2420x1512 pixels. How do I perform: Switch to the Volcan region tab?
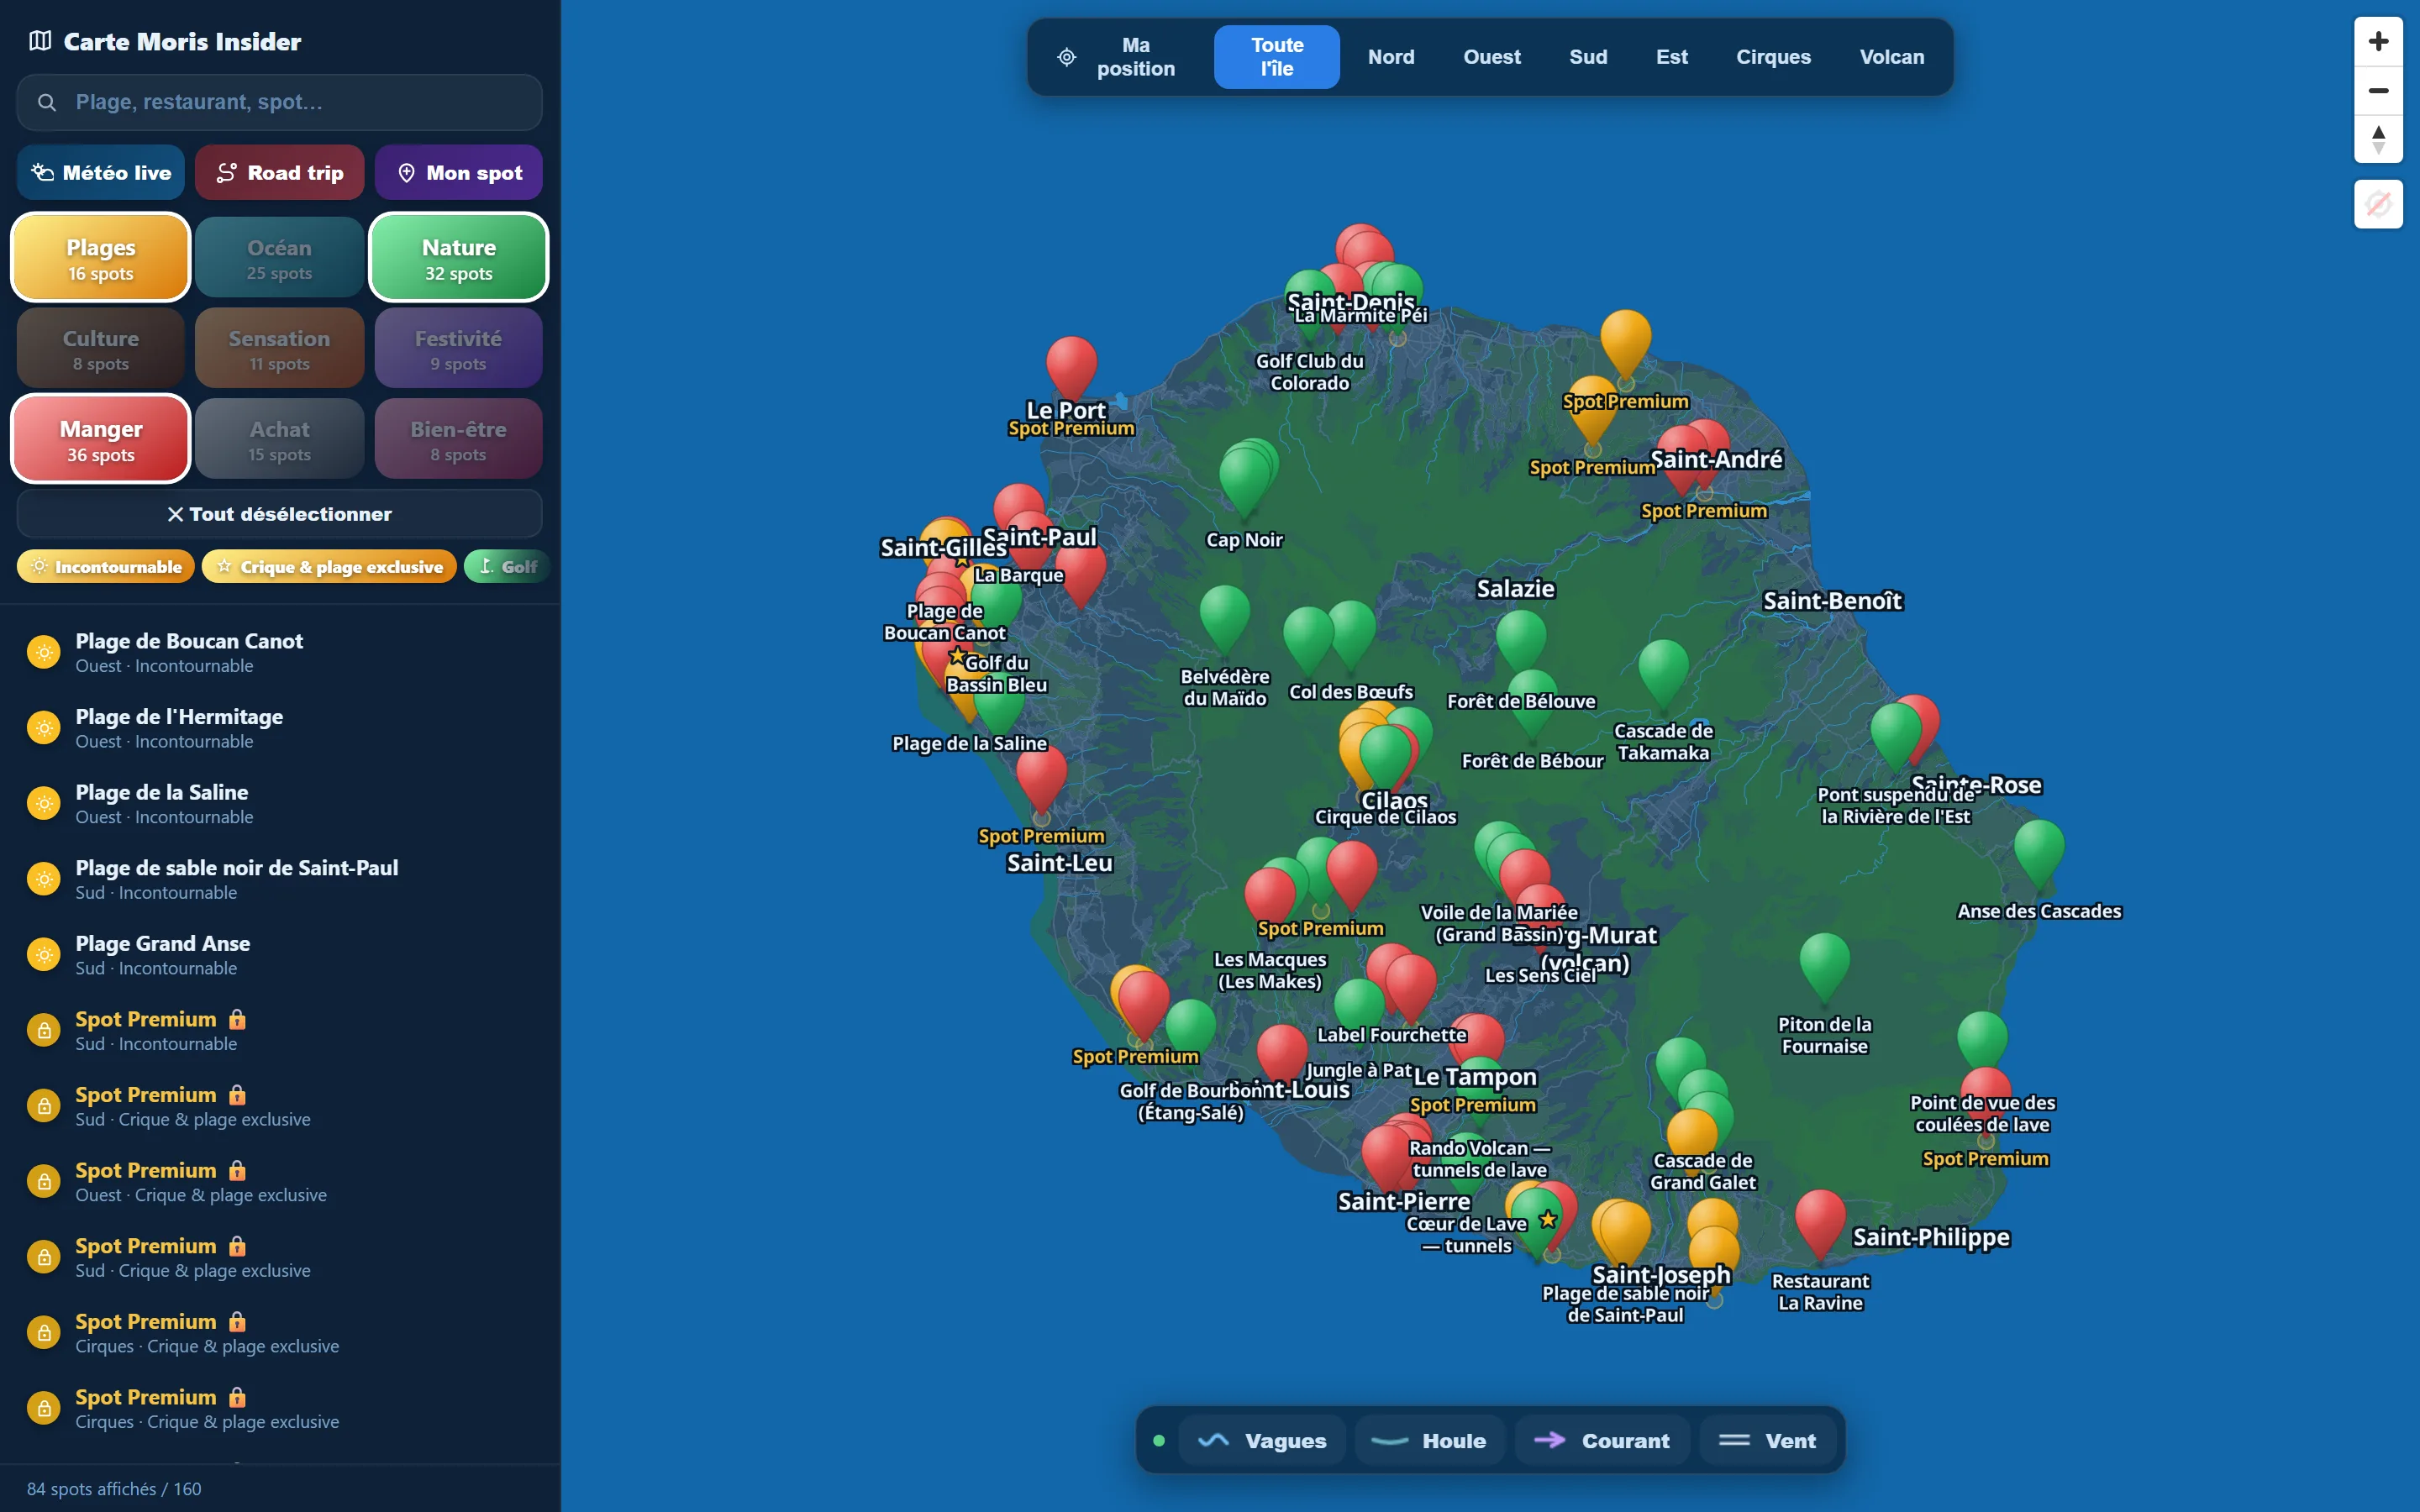[1891, 57]
